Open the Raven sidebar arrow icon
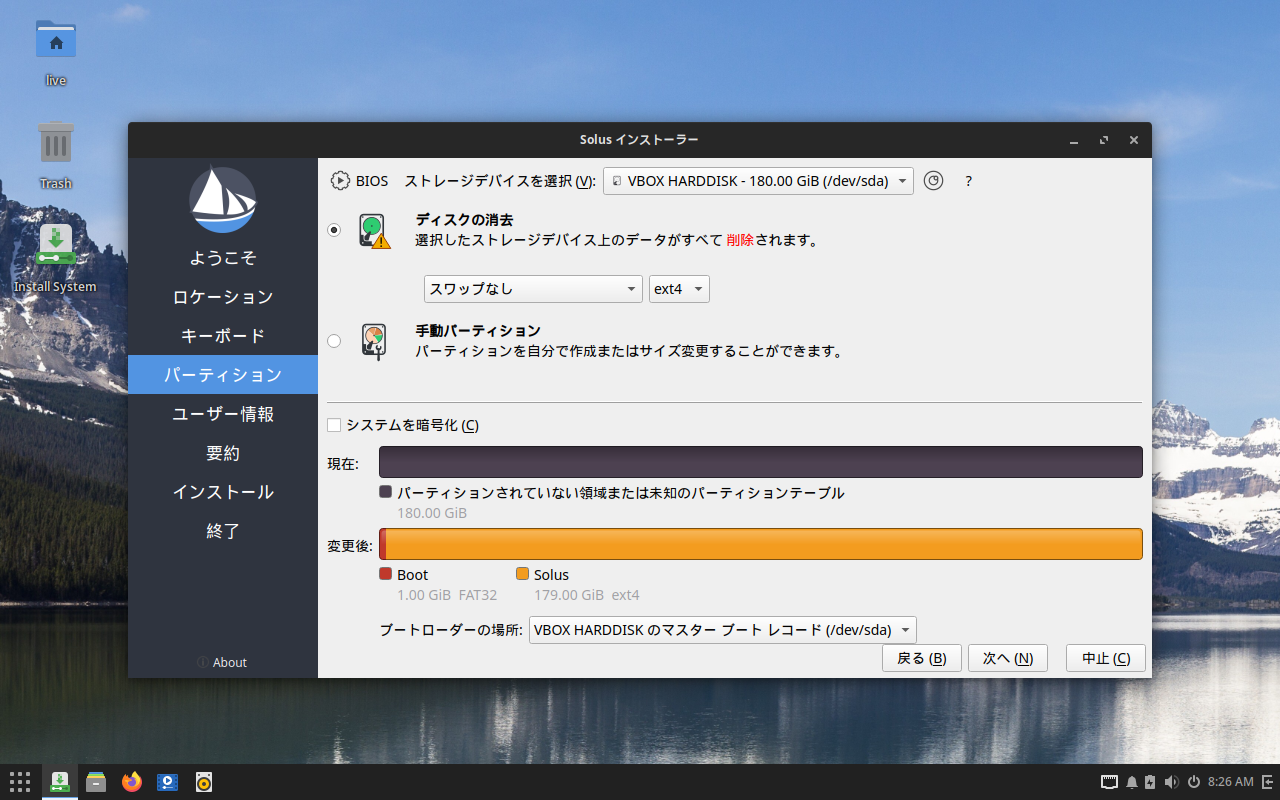 point(1267,782)
